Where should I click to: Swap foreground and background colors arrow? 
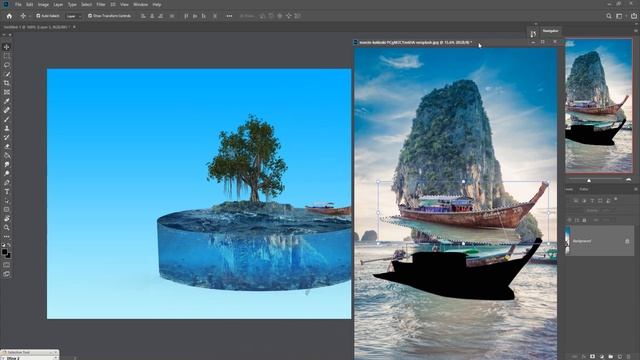[x=9, y=245]
